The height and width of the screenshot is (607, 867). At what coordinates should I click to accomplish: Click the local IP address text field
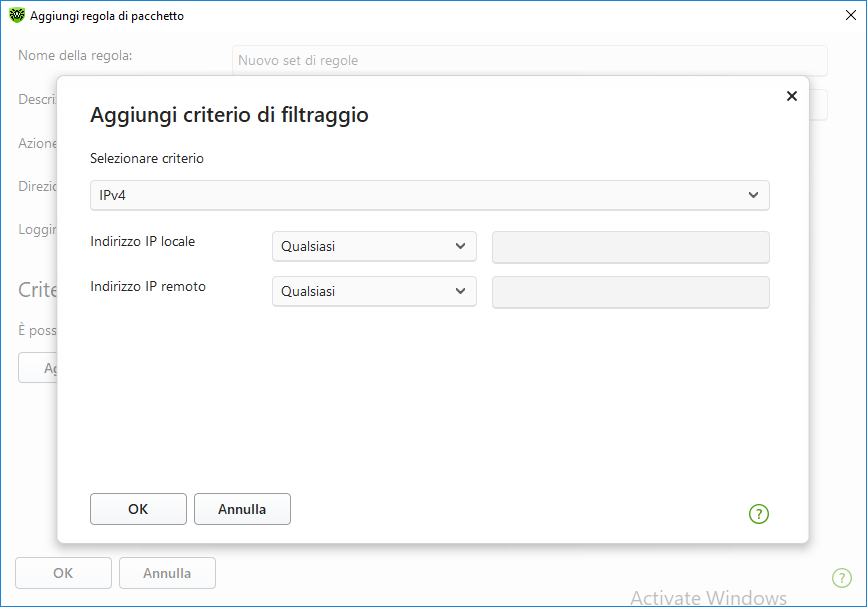click(630, 247)
